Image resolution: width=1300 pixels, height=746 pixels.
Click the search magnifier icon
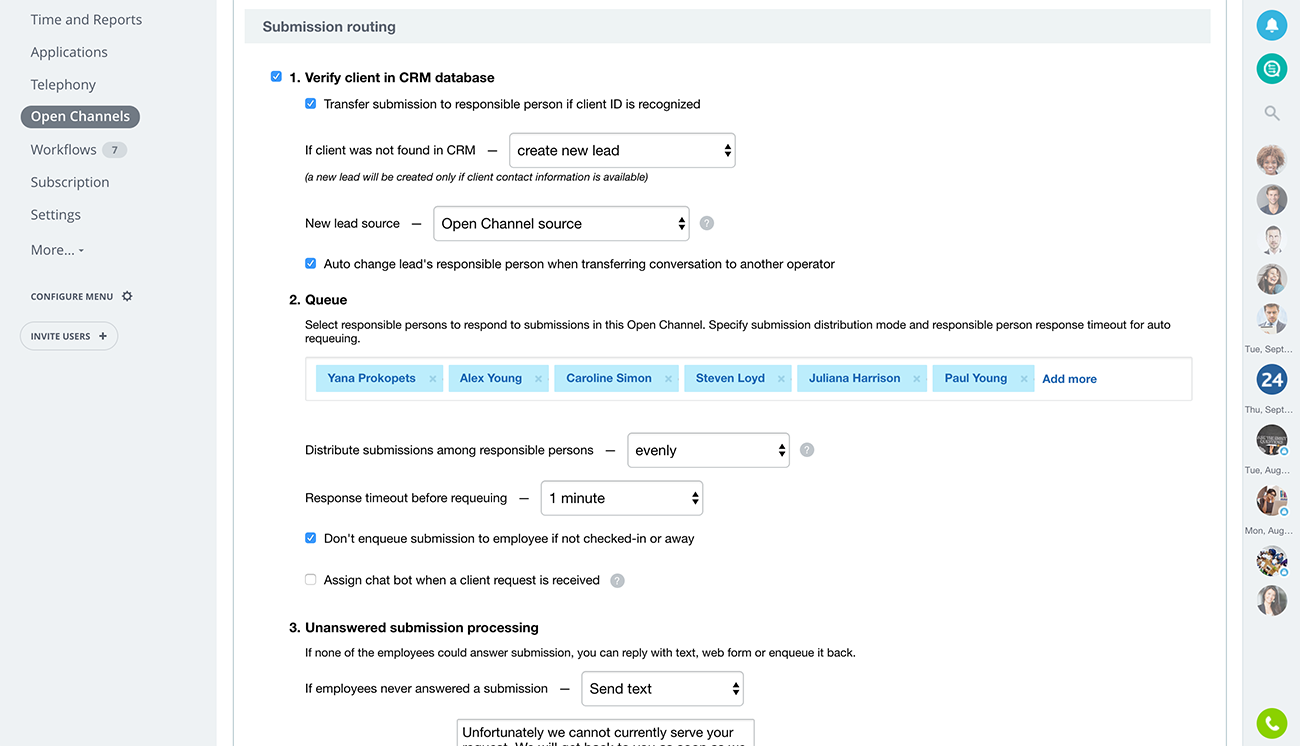(x=1271, y=113)
